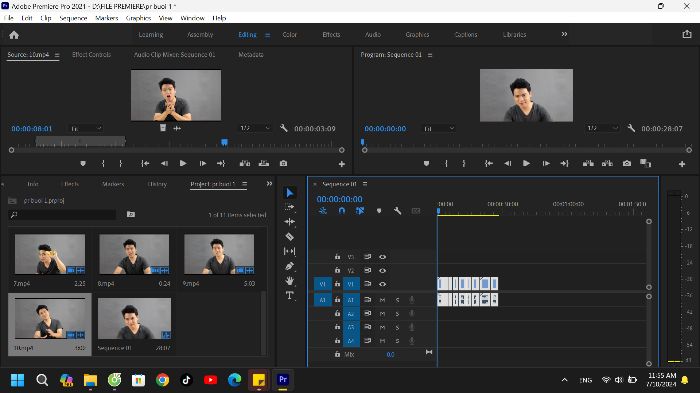Mute audio track A1

tap(383, 300)
